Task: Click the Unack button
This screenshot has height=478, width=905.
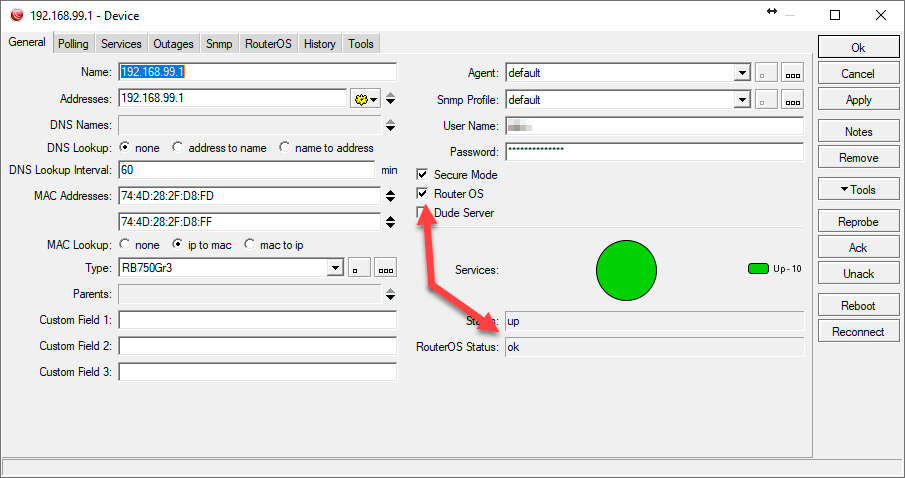Action: (x=858, y=274)
